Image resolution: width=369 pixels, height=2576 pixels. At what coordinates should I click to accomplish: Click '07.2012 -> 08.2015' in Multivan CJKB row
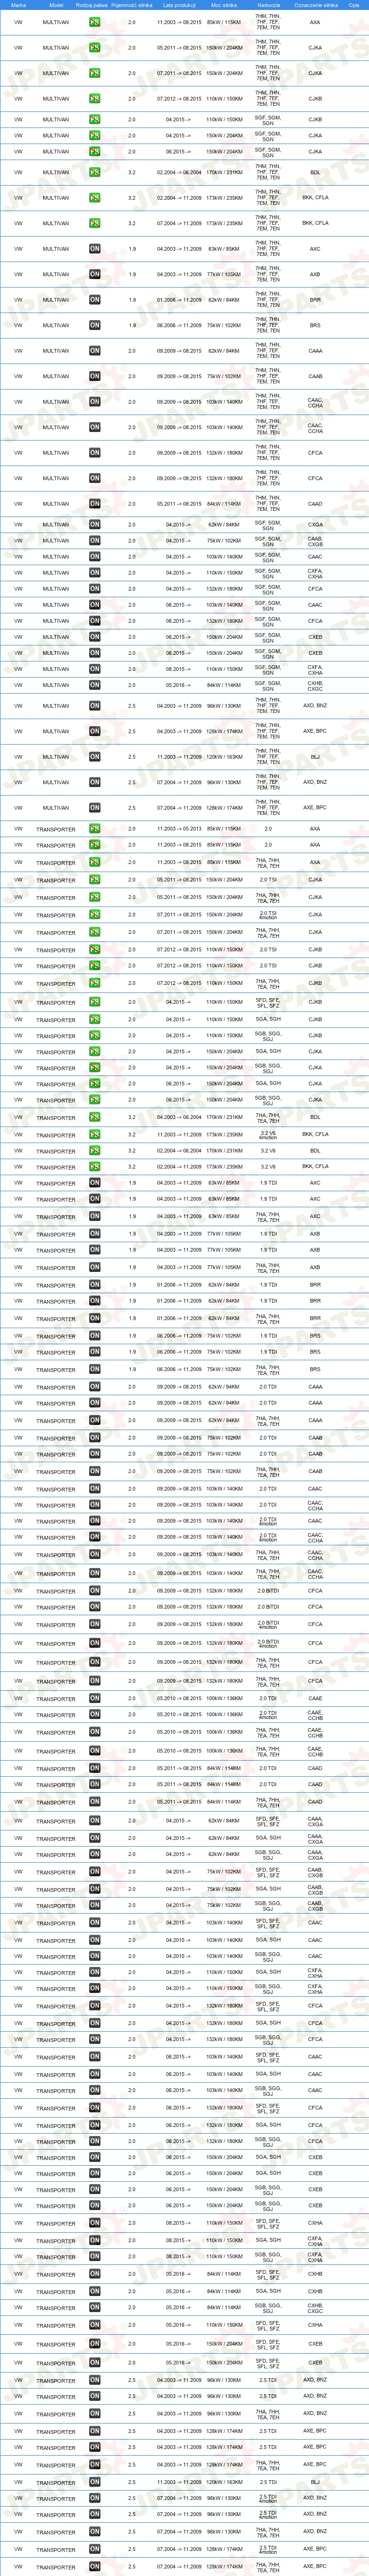click(179, 99)
